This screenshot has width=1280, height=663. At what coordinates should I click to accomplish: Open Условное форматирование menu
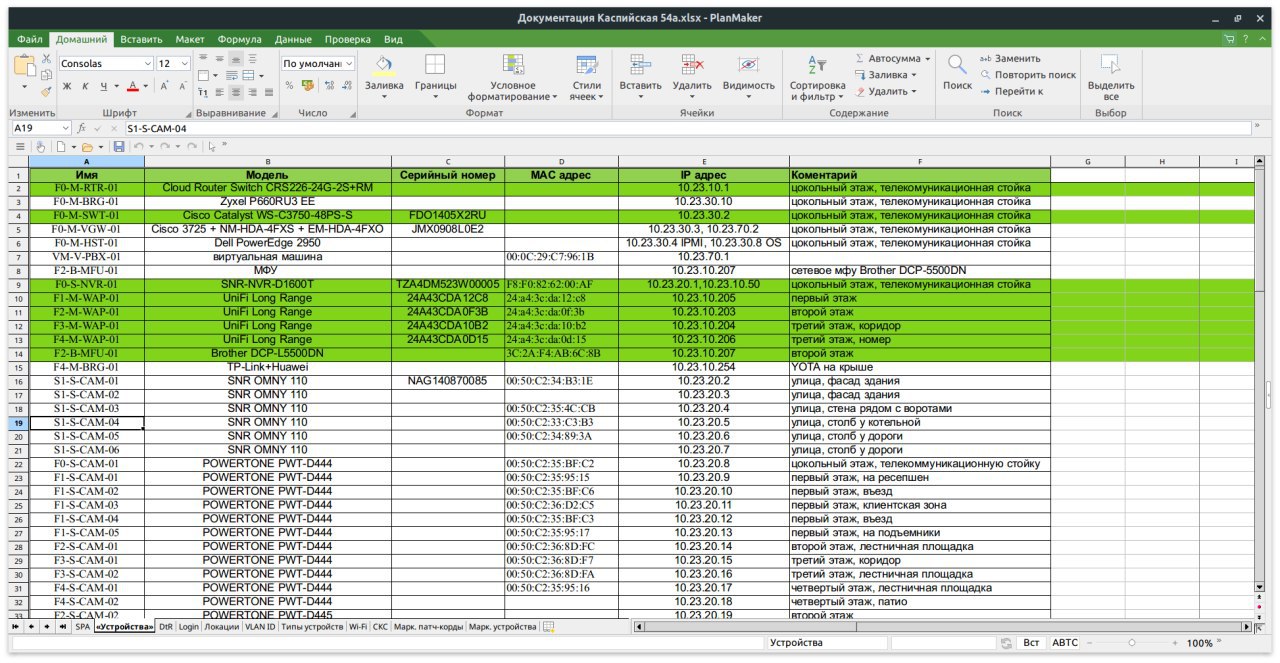(512, 78)
